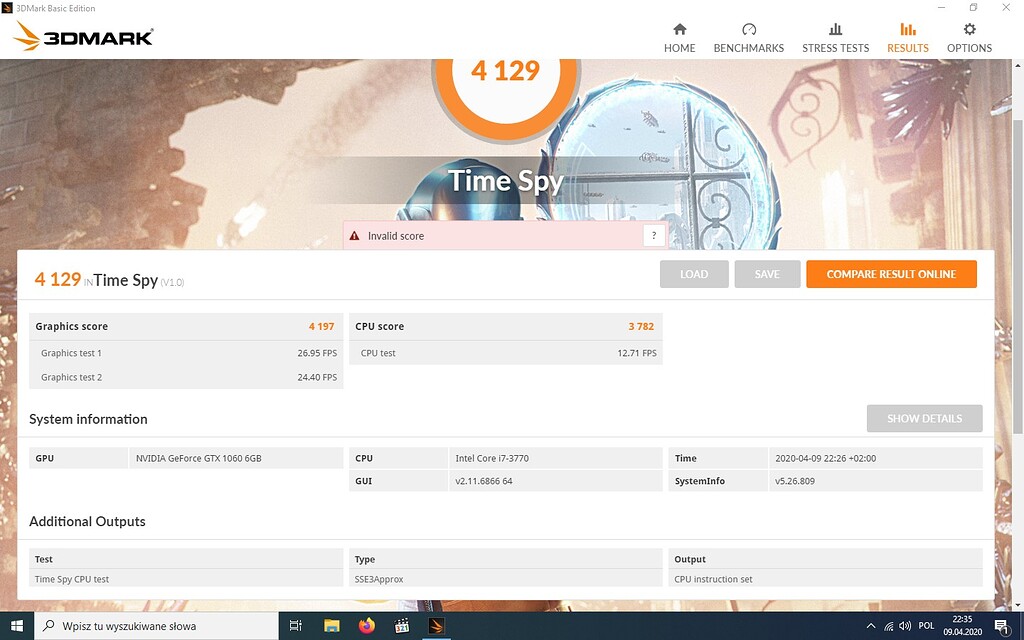Open Firefox from the taskbar
Viewport: 1024px width, 640px height.
pyautogui.click(x=367, y=626)
